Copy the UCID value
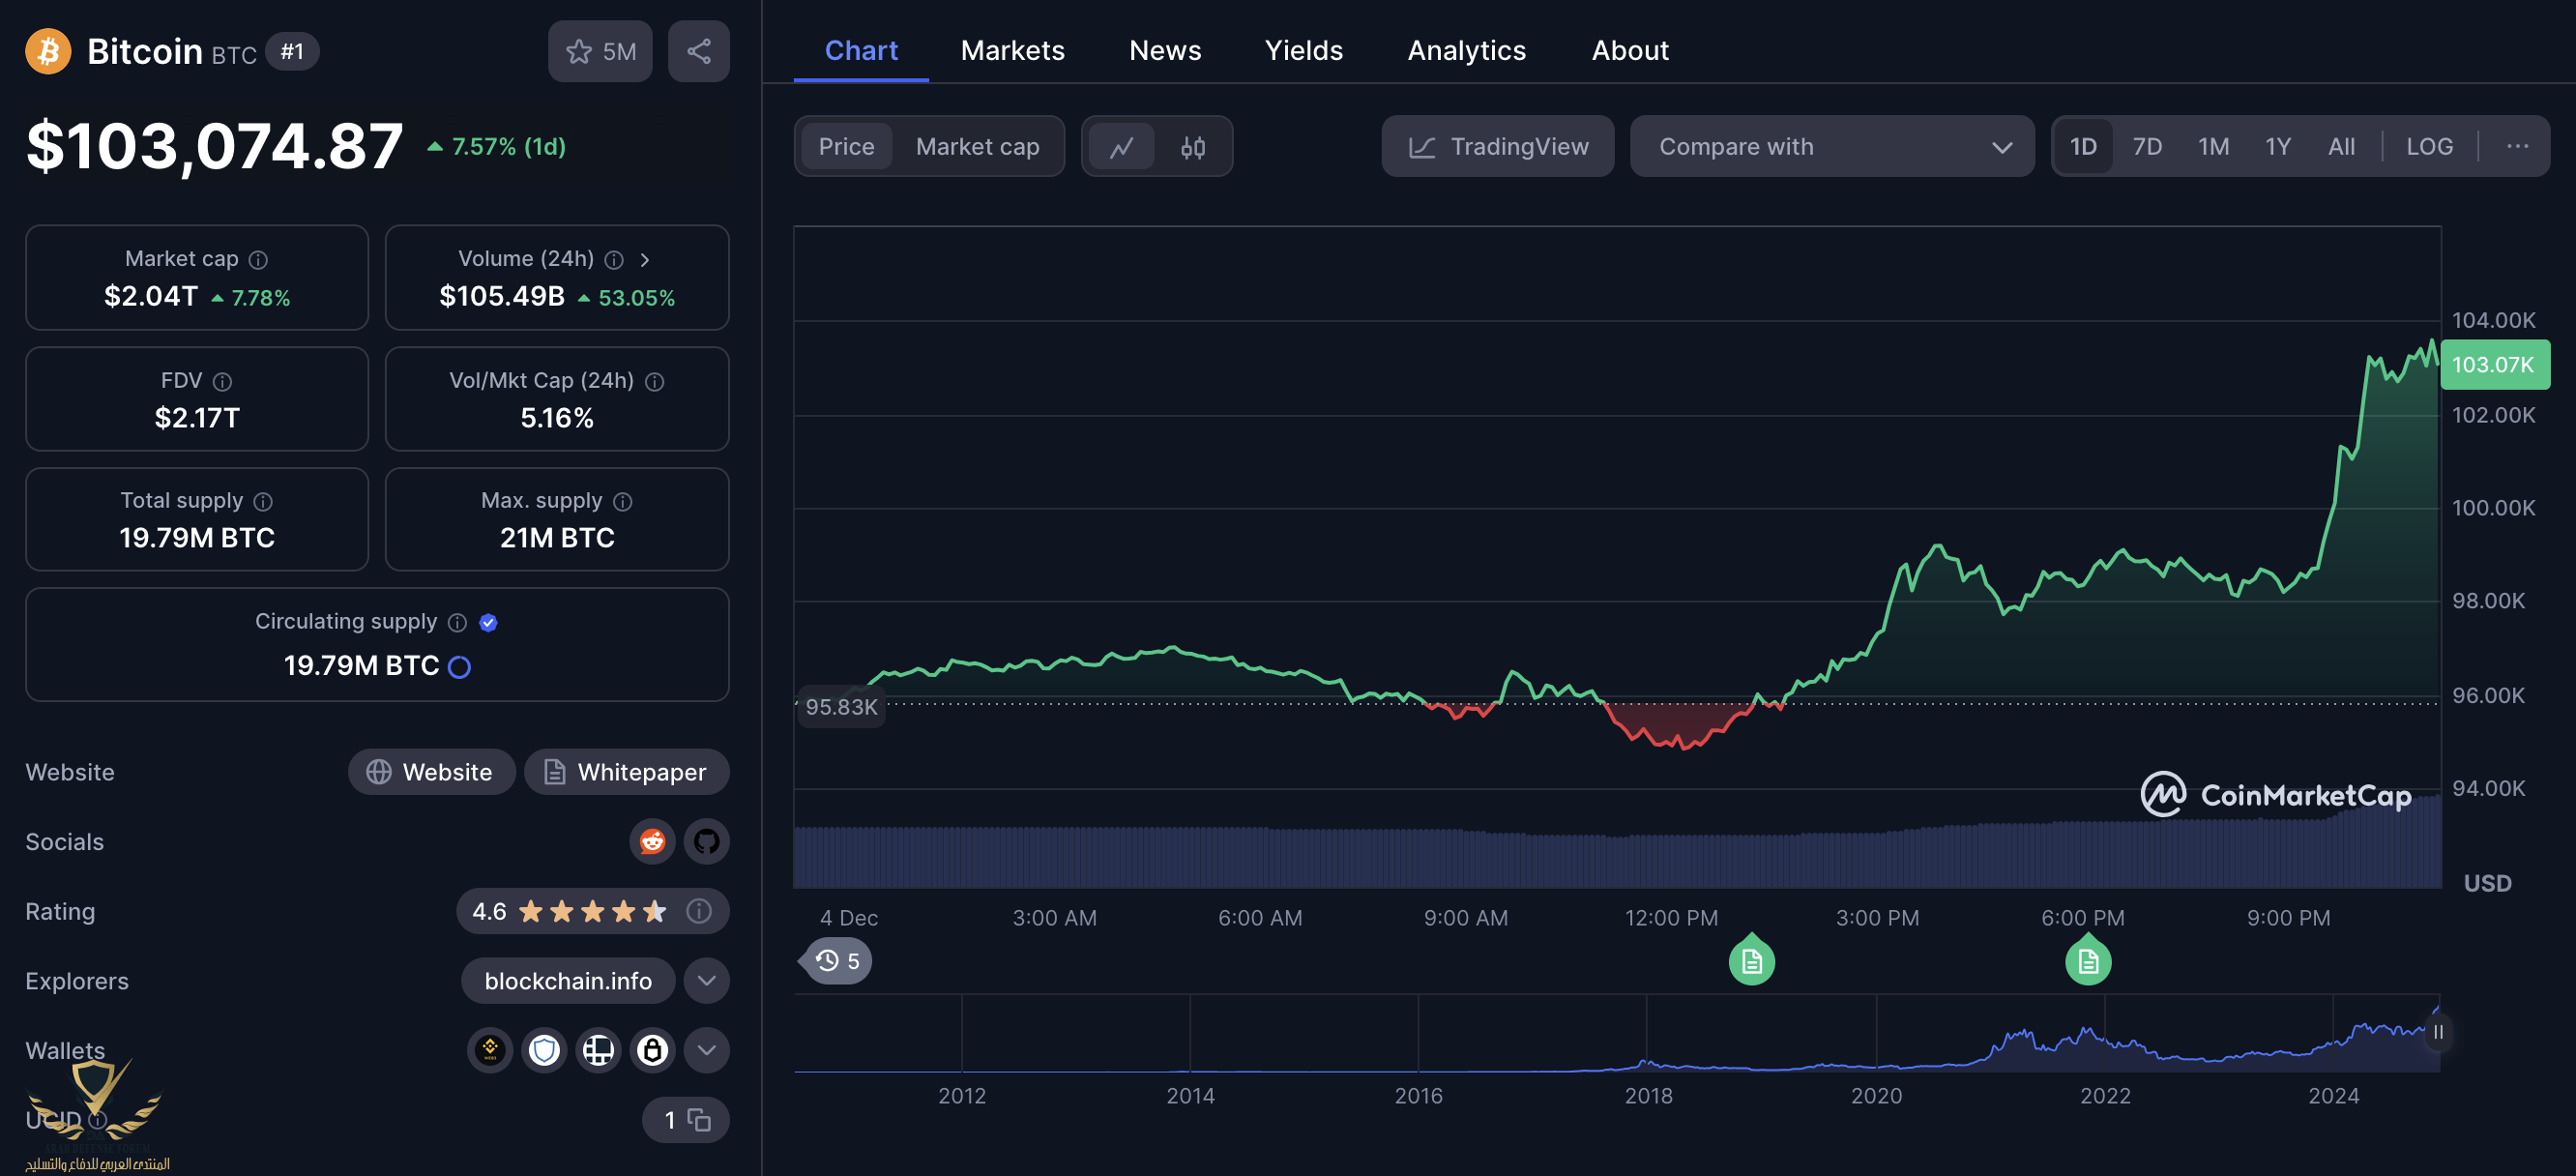Image resolution: width=2576 pixels, height=1176 pixels. pos(699,1120)
